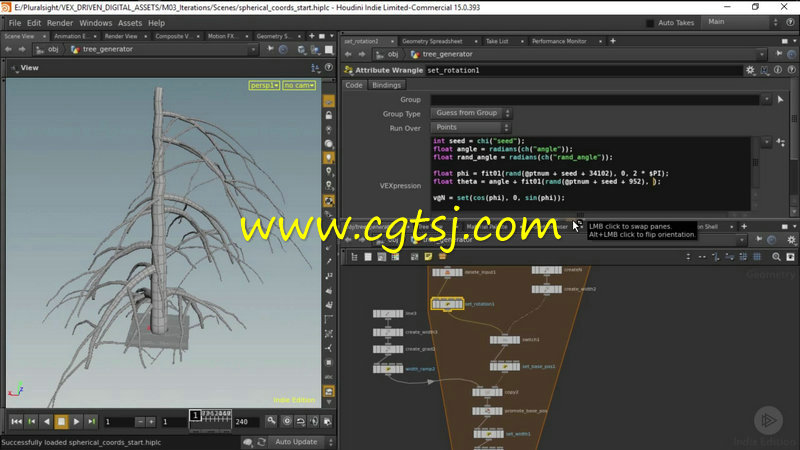This screenshot has width=800, height=450.
Task: Click the network sticky note icon
Action: (x=428, y=257)
